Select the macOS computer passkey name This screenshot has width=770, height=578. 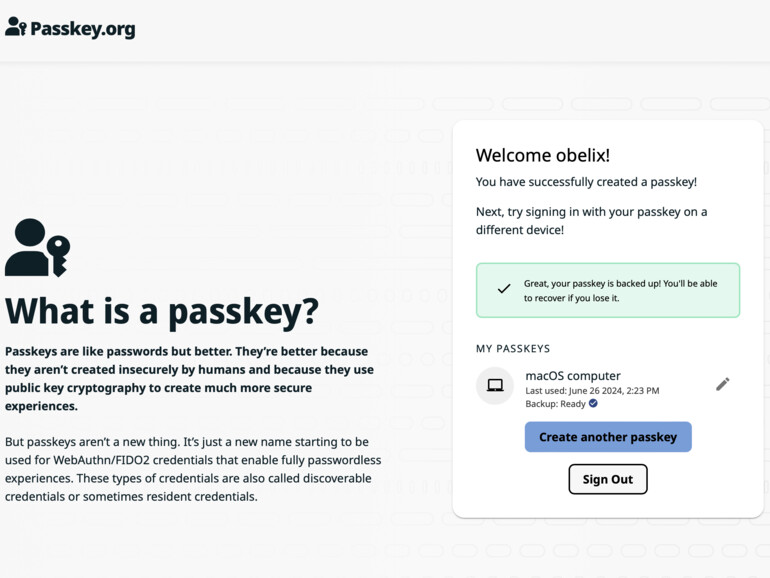pyautogui.click(x=573, y=376)
